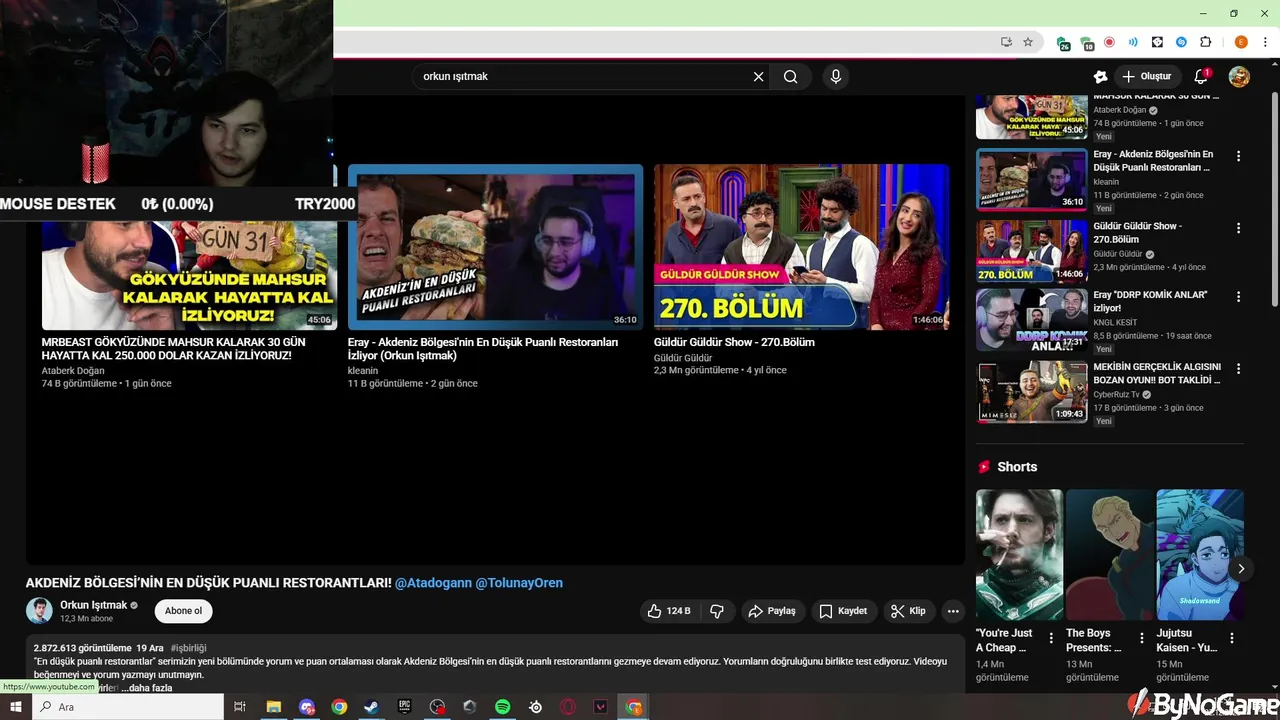Open the @TolunayOren mention link

(519, 583)
